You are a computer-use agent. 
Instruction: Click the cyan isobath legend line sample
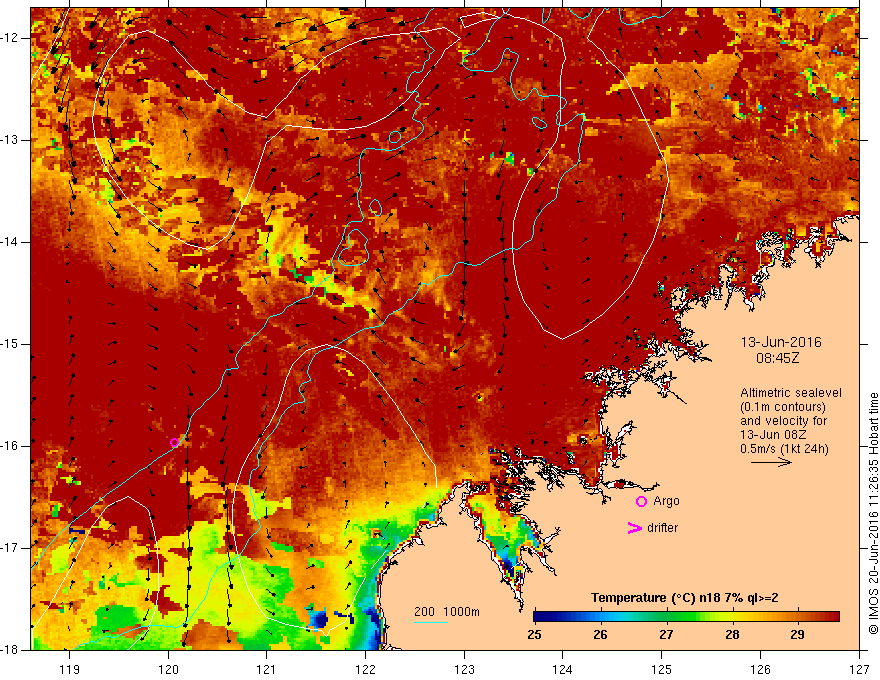(x=431, y=622)
